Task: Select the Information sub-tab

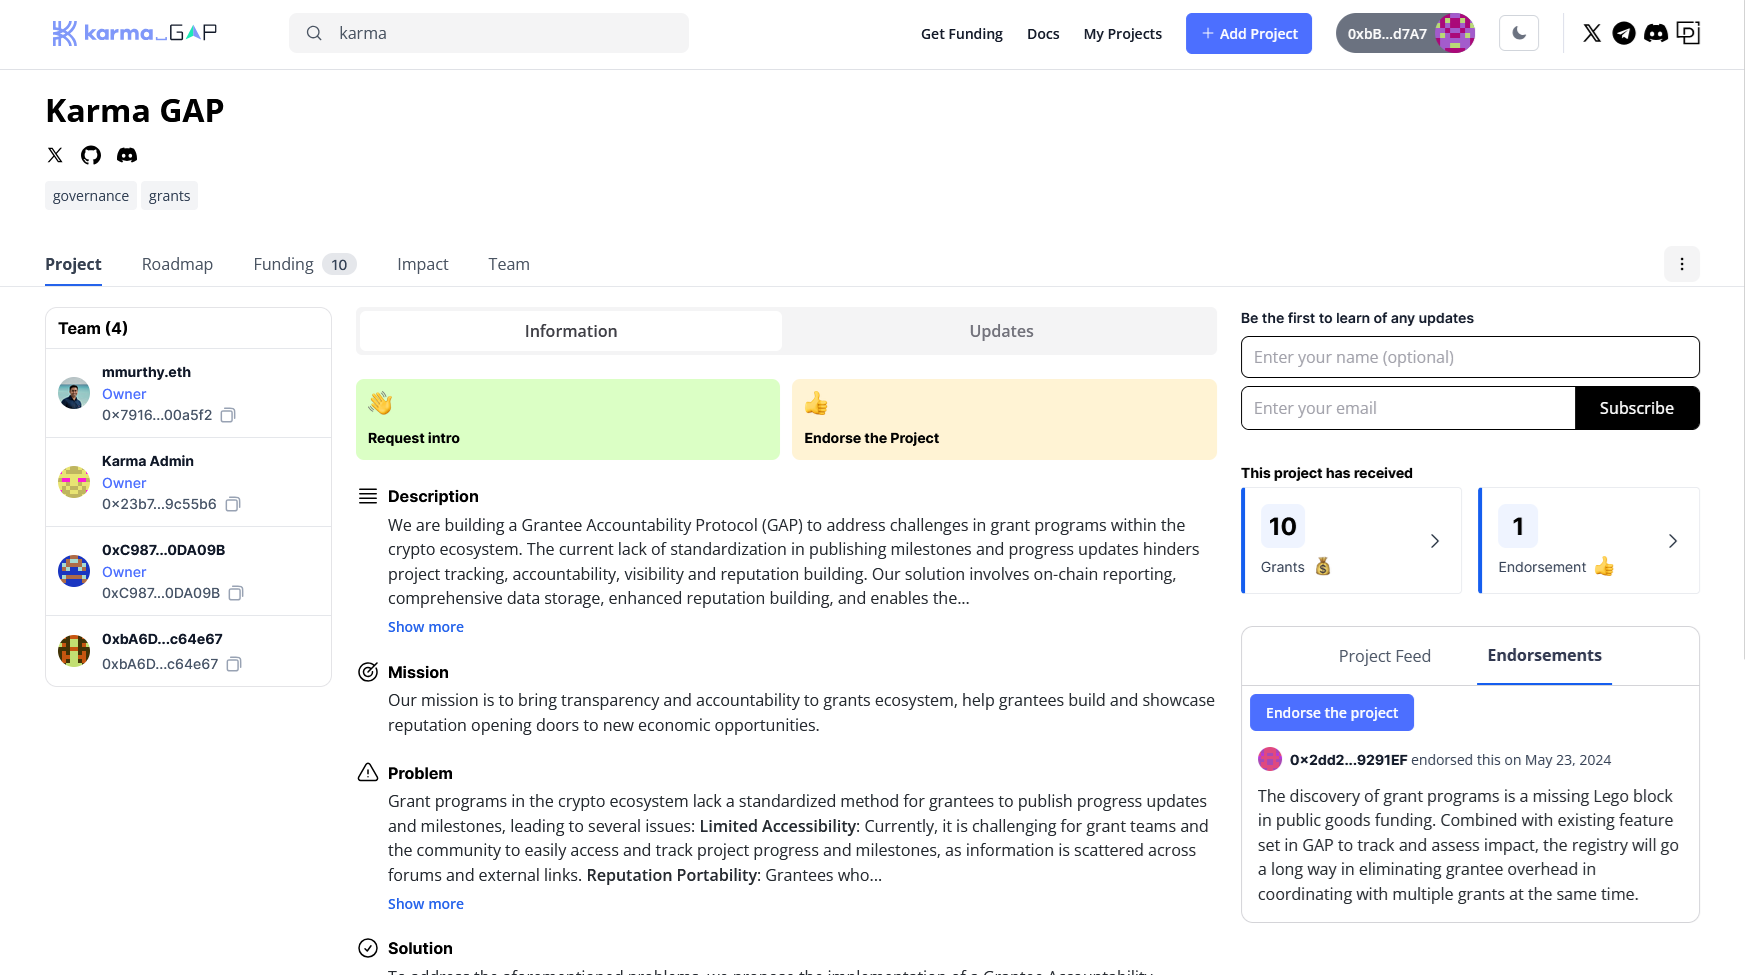Action: coord(571,331)
